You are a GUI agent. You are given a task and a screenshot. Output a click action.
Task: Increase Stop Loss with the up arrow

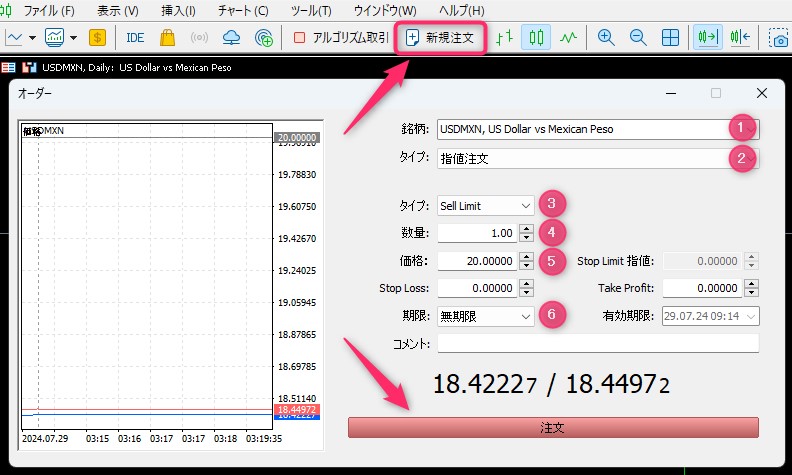click(526, 283)
